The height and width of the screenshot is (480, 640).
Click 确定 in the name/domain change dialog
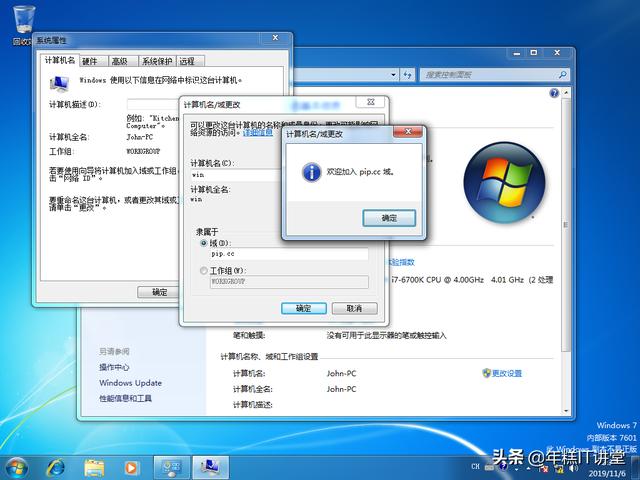coord(304,308)
